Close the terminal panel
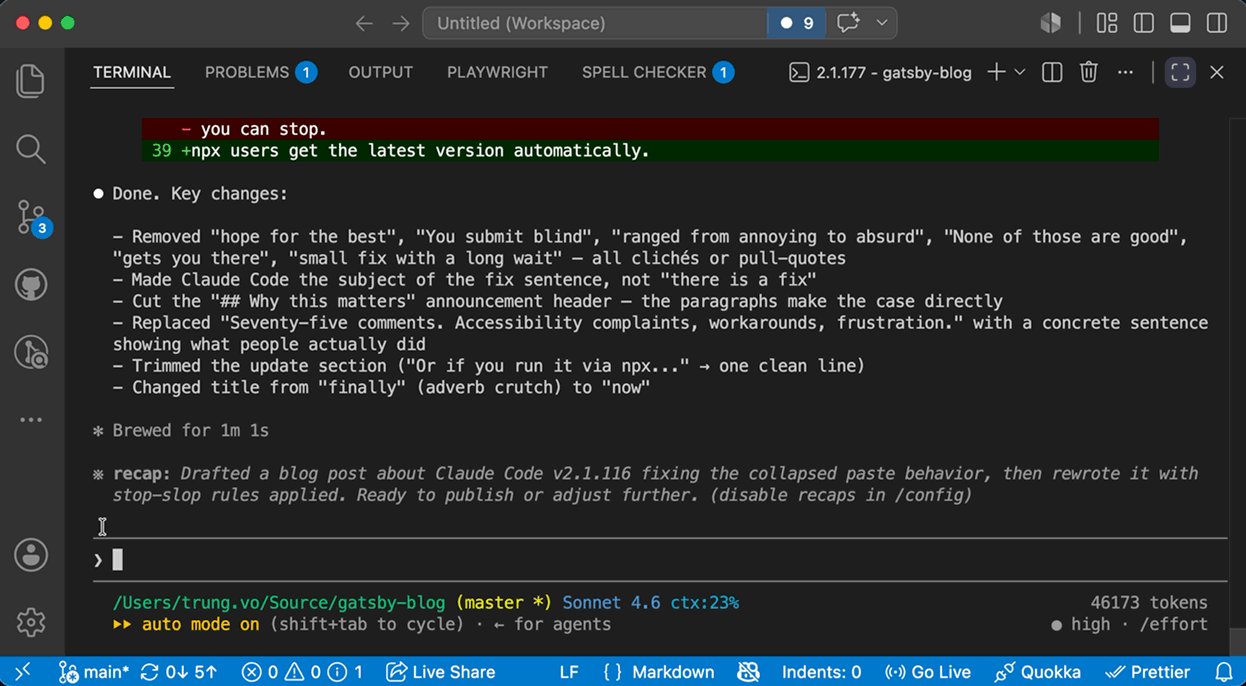 click(1217, 72)
